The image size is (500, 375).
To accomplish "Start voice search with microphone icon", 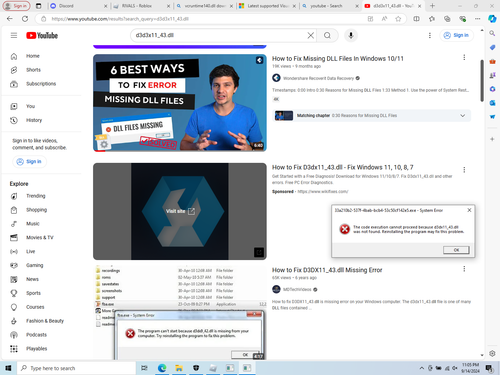I will point(351,35).
